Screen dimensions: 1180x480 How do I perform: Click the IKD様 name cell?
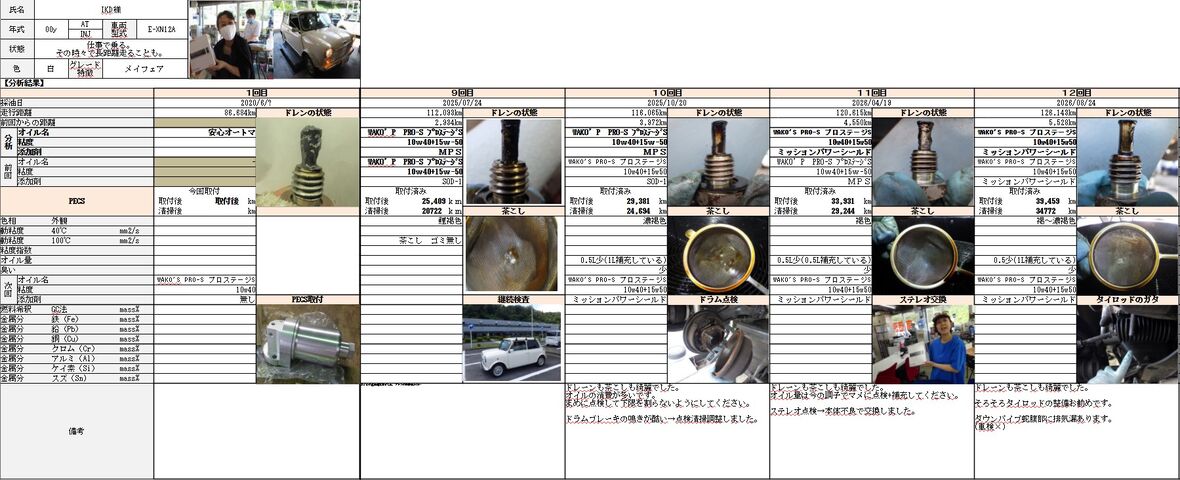pyautogui.click(x=111, y=10)
